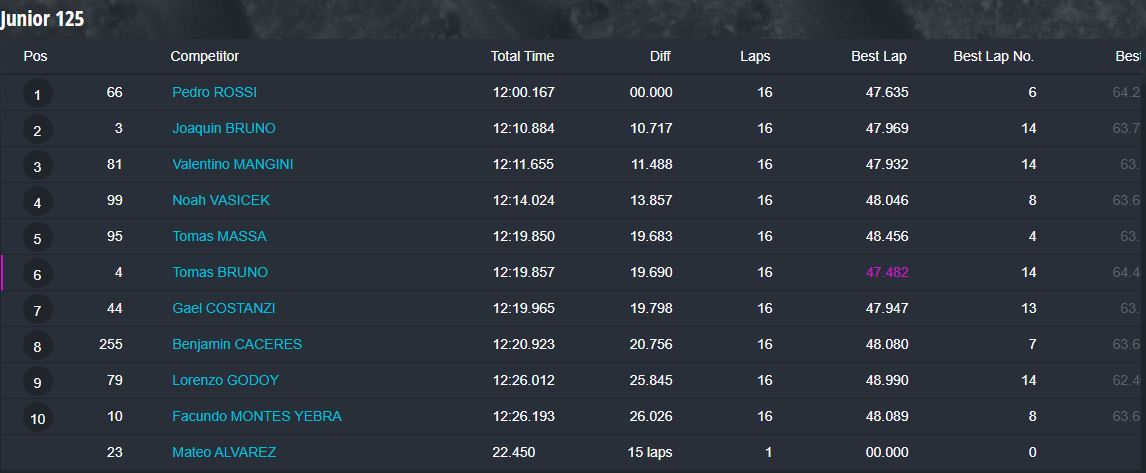Open Joaquin BRUNO competitor link
The height and width of the screenshot is (473, 1146).
coord(224,128)
